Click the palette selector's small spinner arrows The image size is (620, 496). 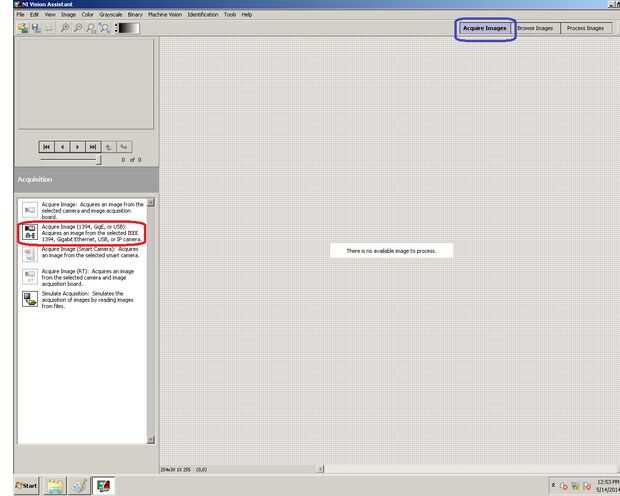[116, 28]
